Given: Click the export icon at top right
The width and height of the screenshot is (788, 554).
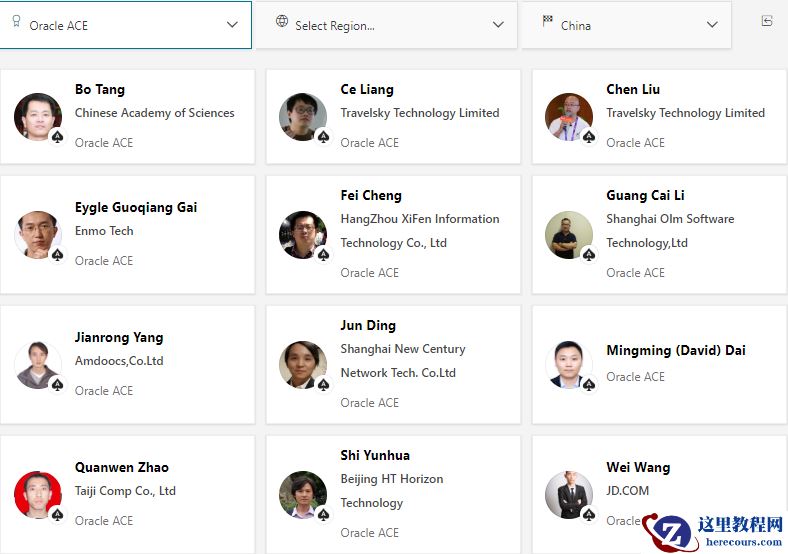Looking at the screenshot, I should point(767,21).
